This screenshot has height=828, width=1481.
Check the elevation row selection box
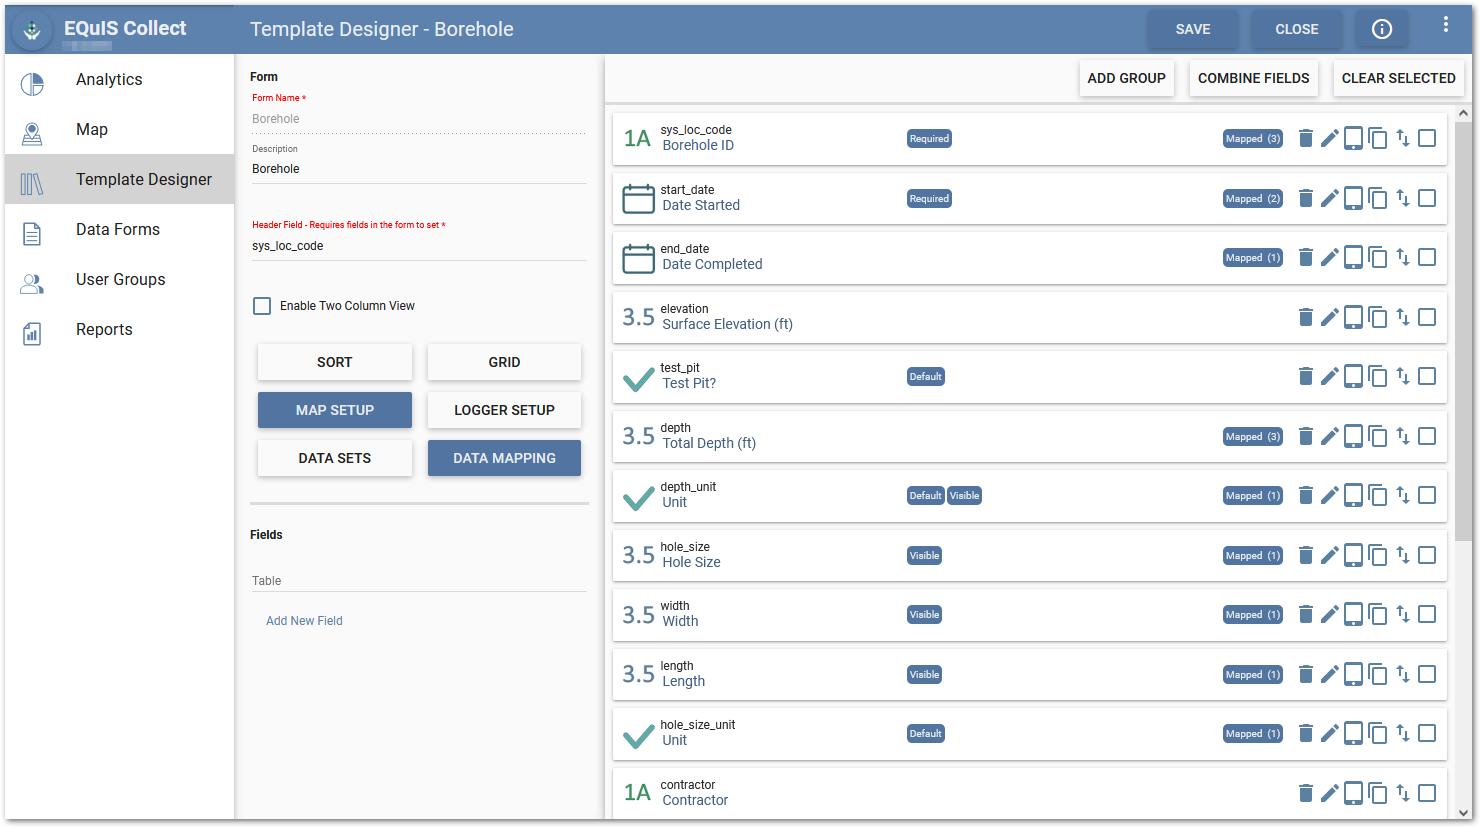tap(1427, 317)
